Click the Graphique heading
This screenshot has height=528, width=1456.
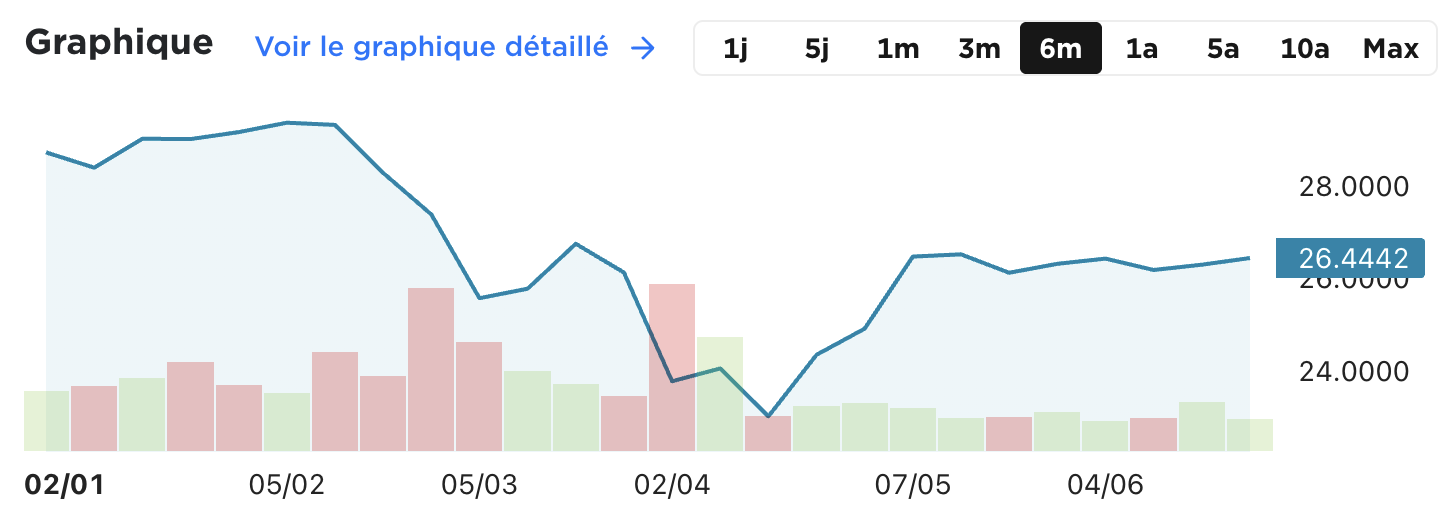pyautogui.click(x=118, y=43)
